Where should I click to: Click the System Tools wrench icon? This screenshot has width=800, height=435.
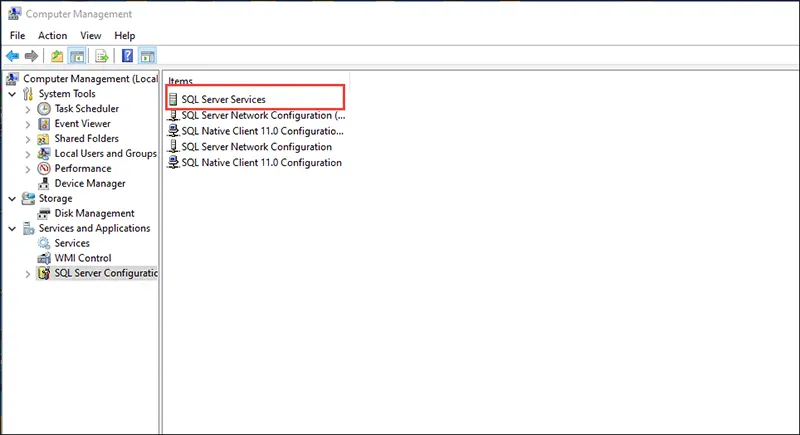[28, 94]
